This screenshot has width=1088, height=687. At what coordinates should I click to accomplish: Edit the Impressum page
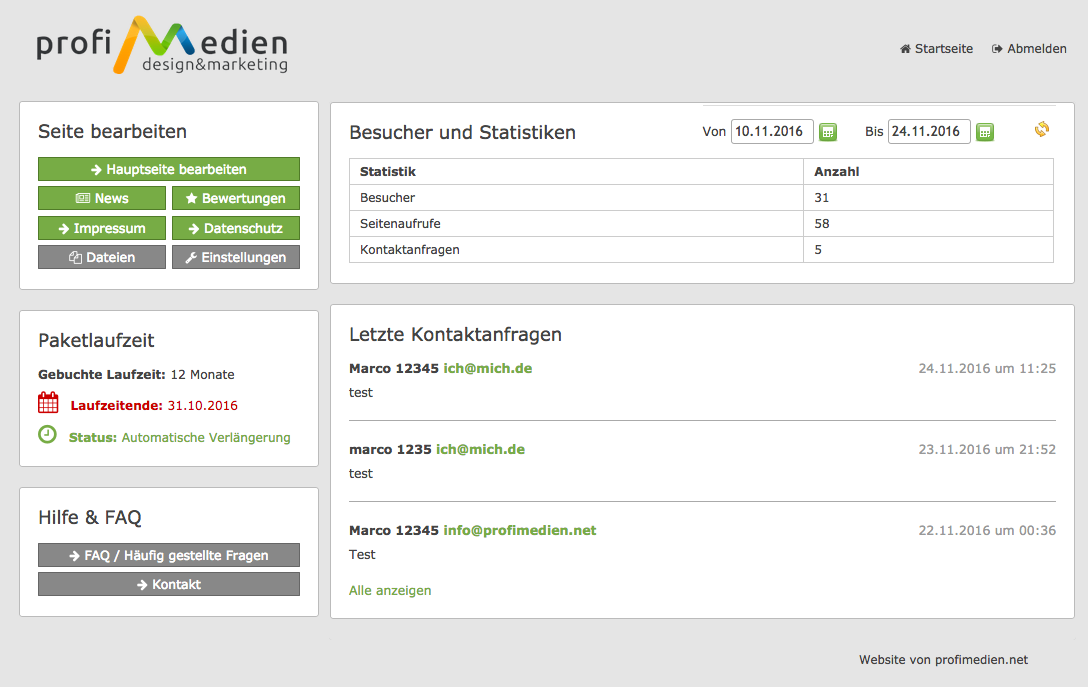102,228
